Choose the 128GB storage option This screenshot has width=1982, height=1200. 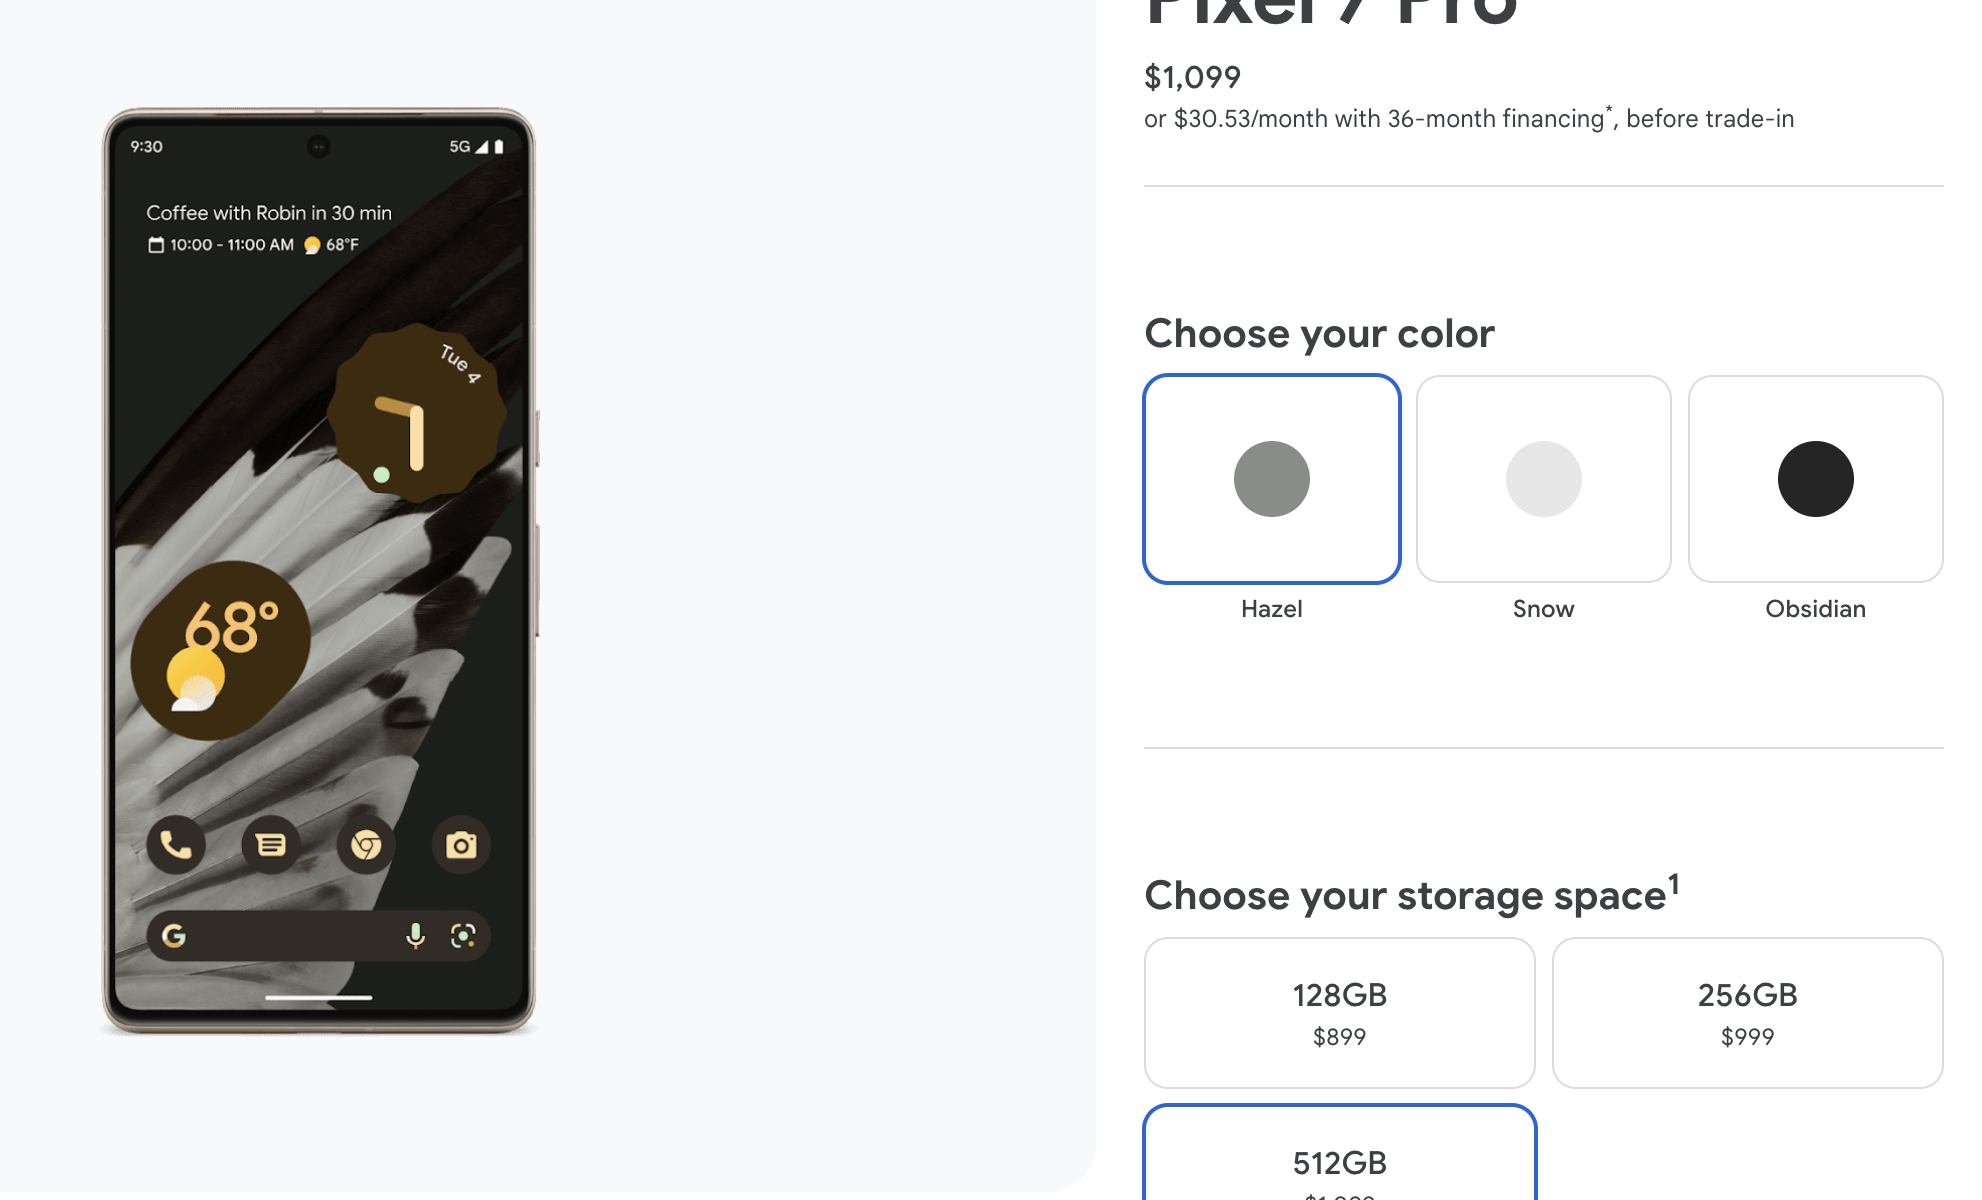(x=1339, y=1013)
